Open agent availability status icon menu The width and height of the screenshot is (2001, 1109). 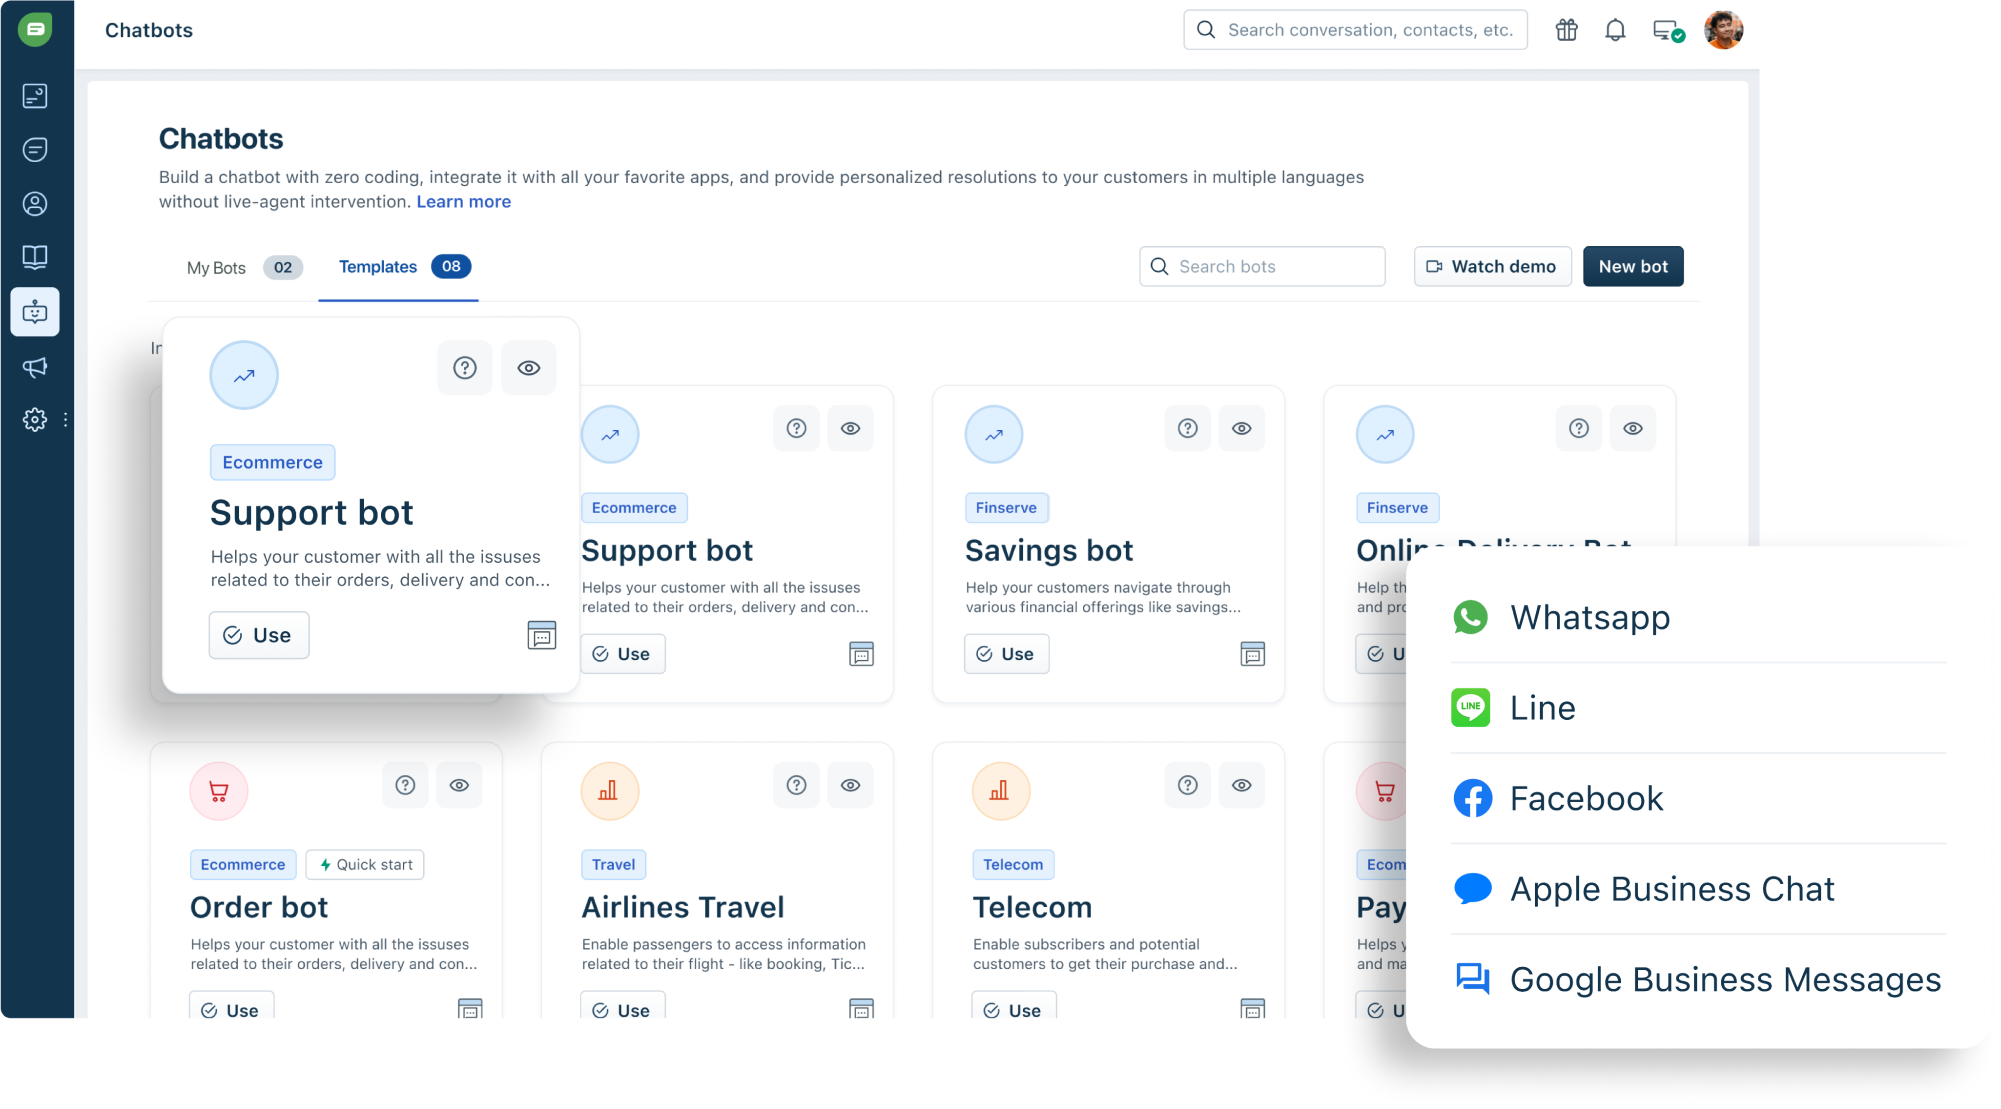click(x=1668, y=30)
